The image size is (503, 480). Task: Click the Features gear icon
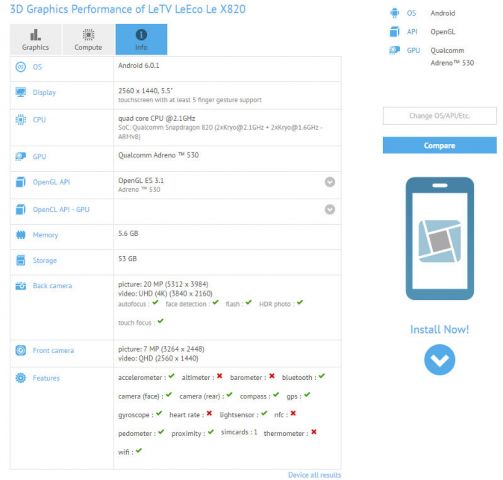21,378
